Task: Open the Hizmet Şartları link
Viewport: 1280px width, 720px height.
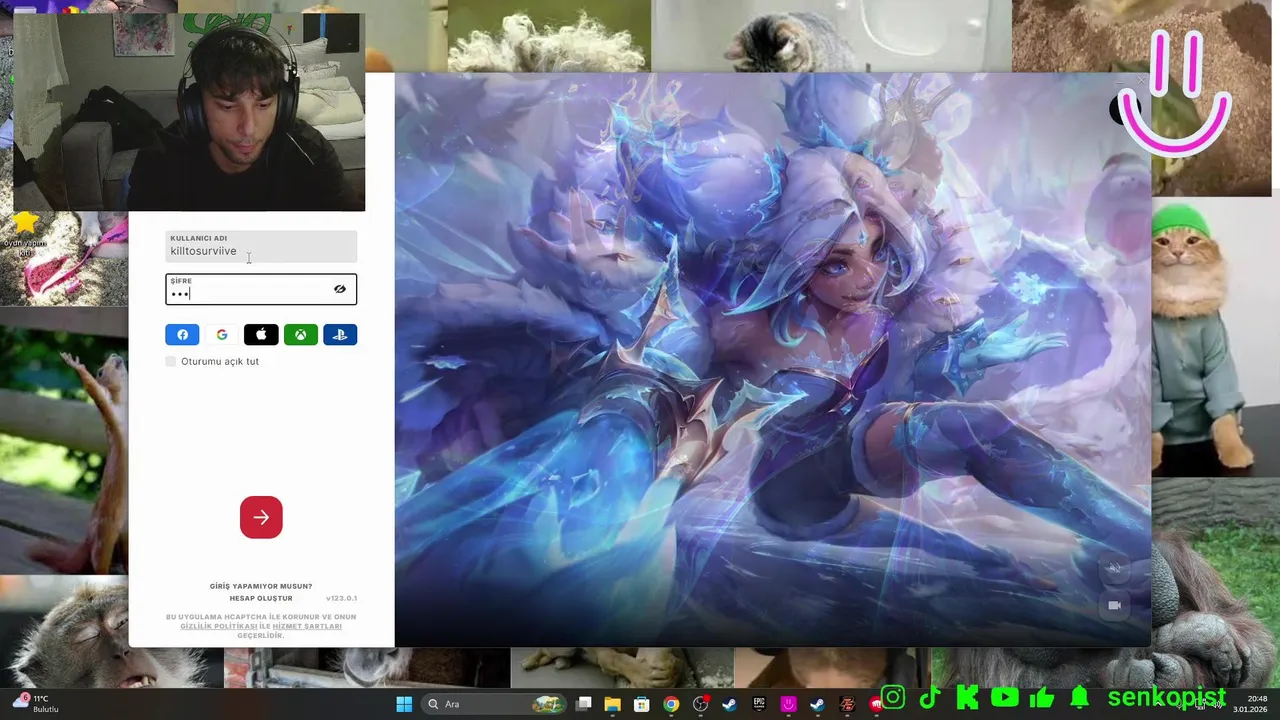Action: pyautogui.click(x=307, y=626)
